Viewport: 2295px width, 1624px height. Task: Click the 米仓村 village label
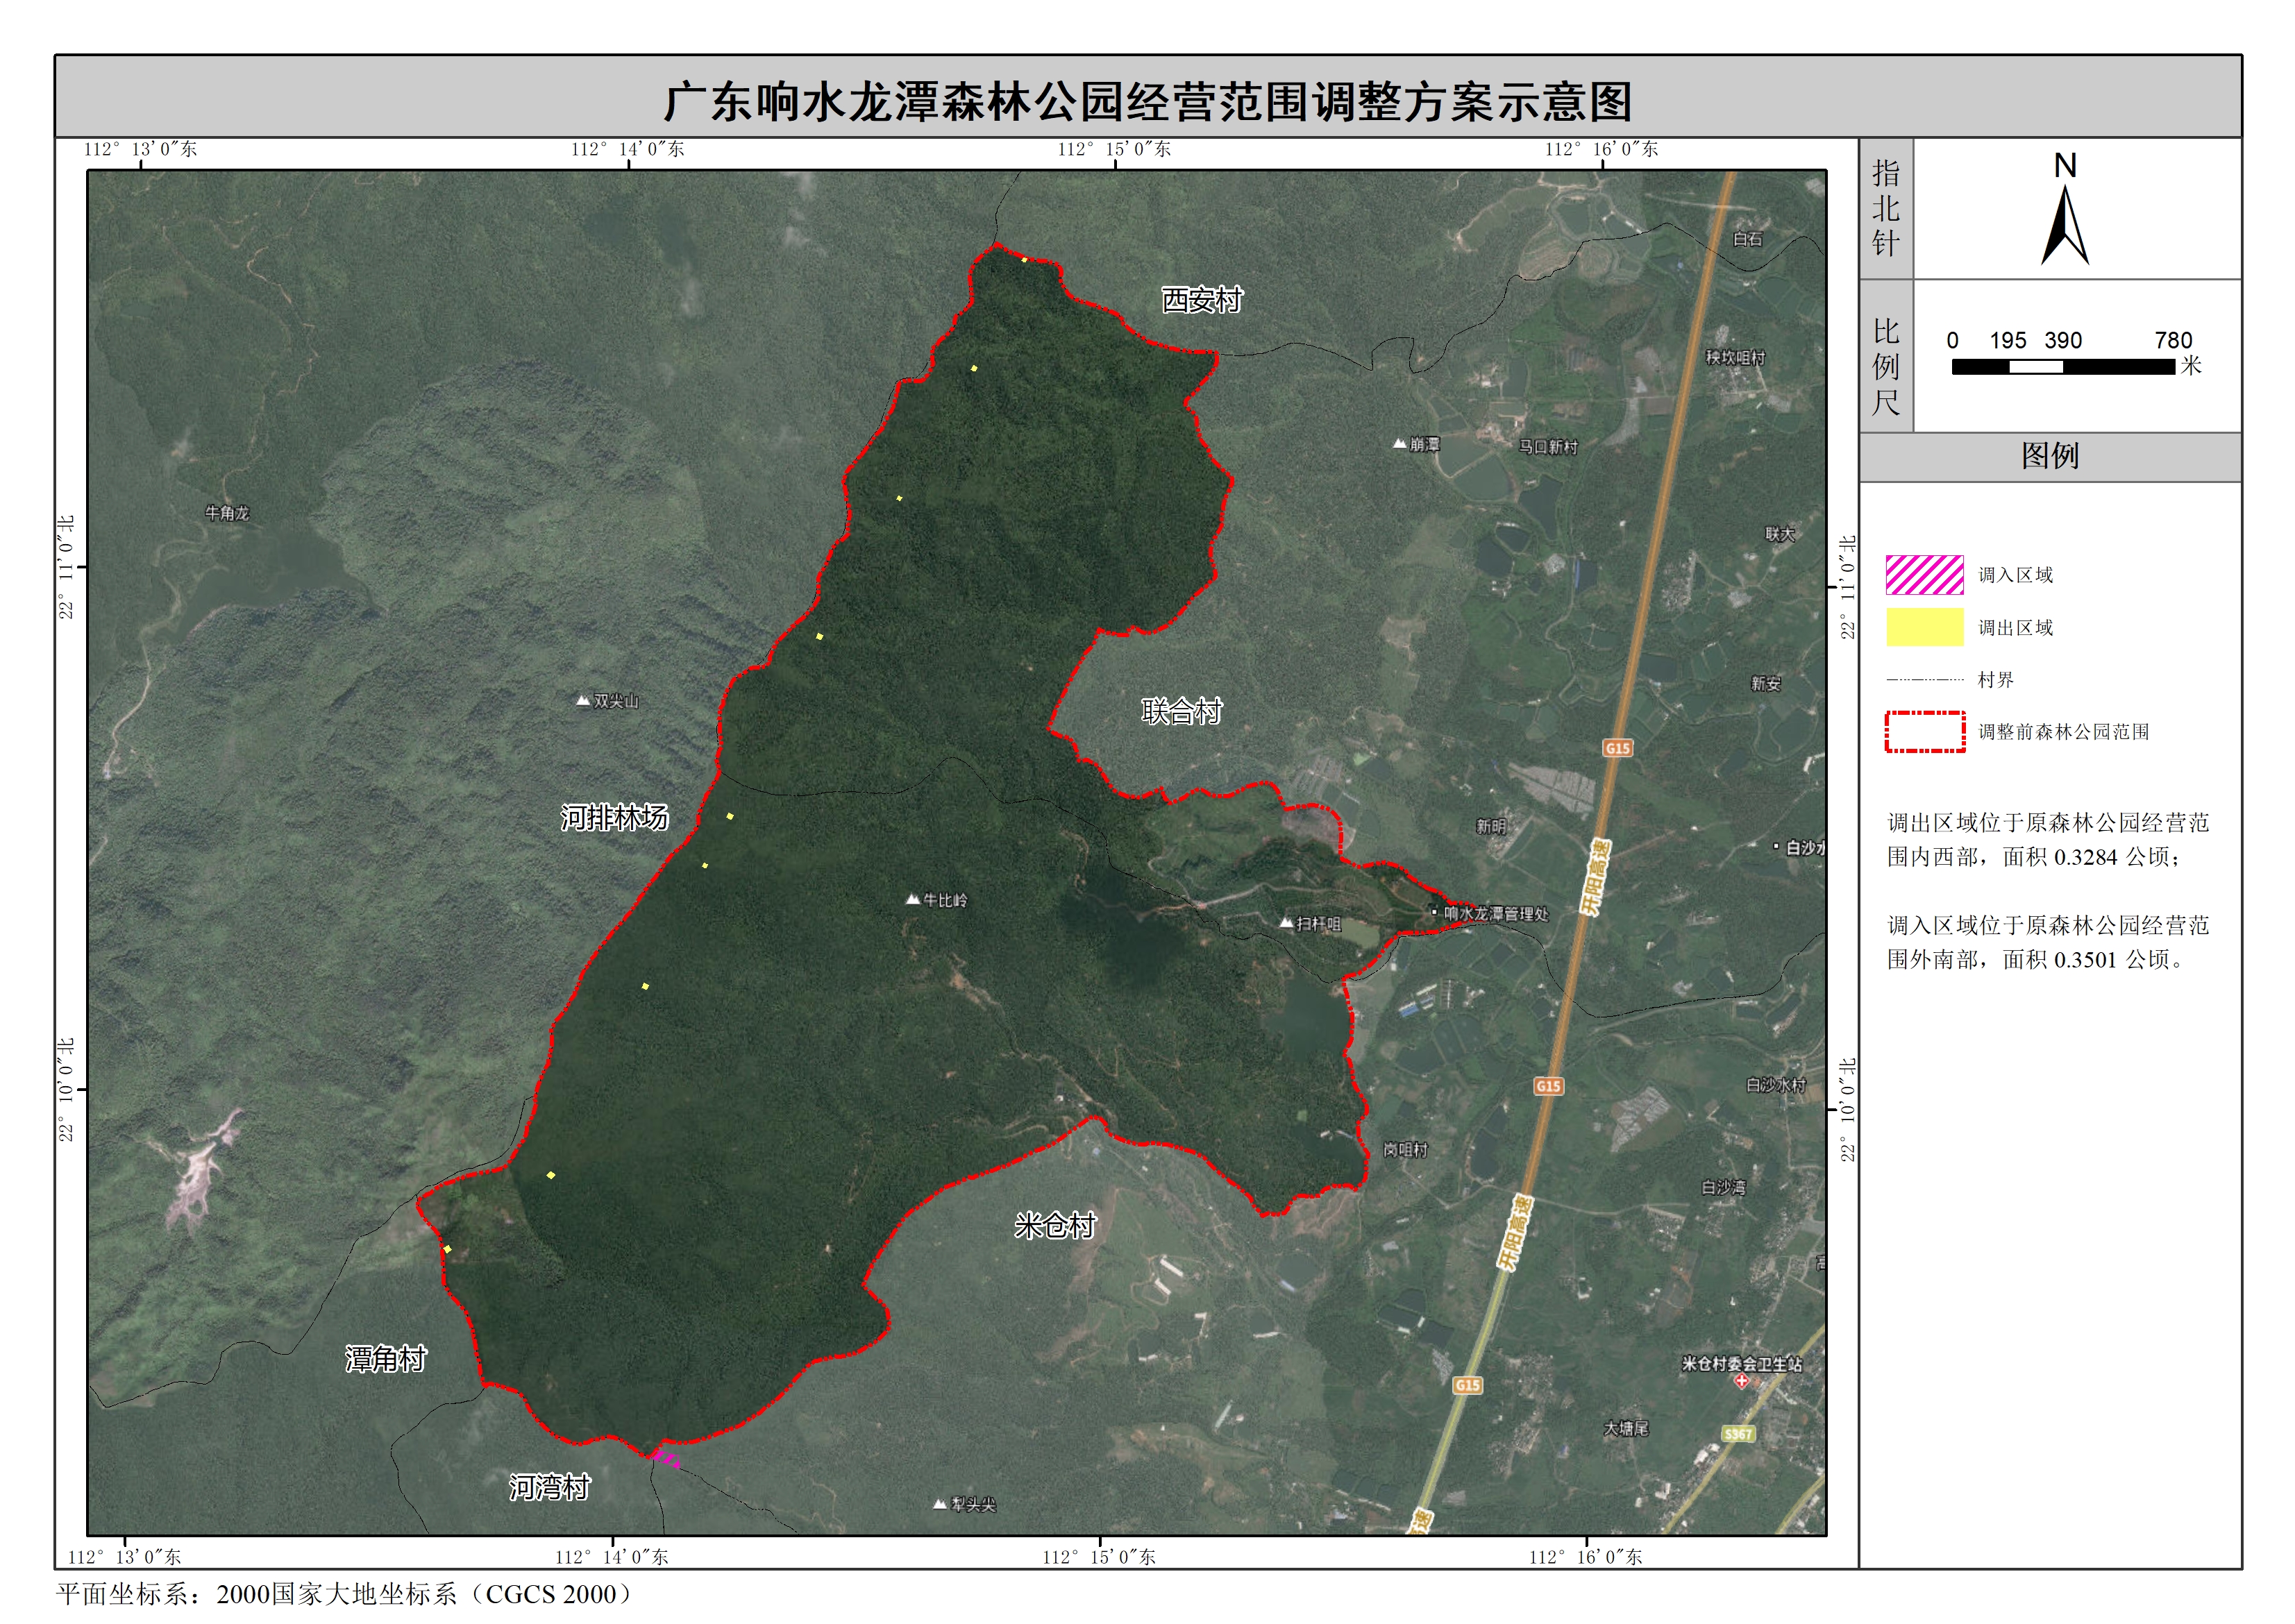click(x=1055, y=1225)
